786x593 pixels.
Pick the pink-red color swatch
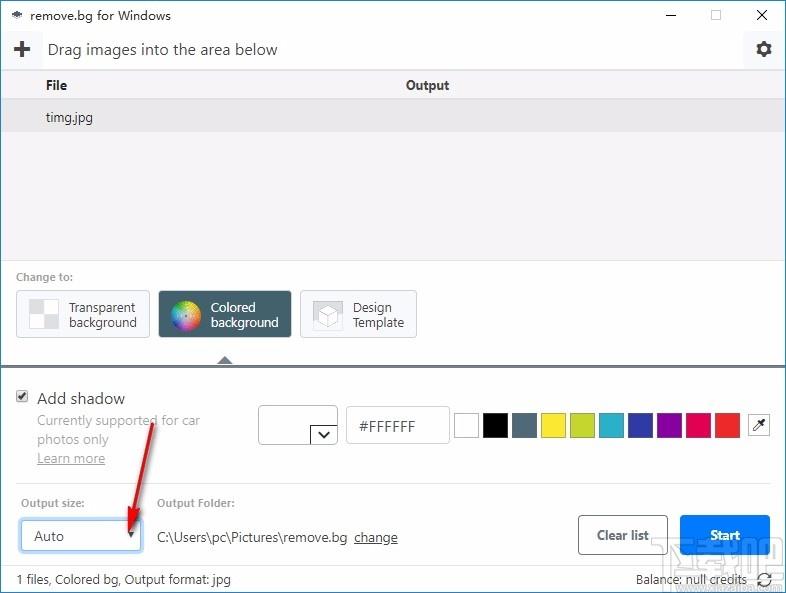698,426
